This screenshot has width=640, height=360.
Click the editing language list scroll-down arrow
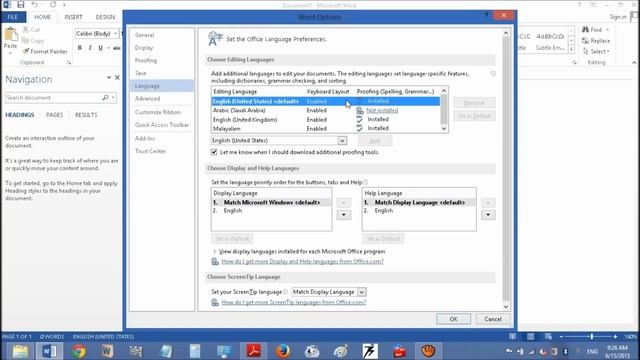click(x=444, y=129)
